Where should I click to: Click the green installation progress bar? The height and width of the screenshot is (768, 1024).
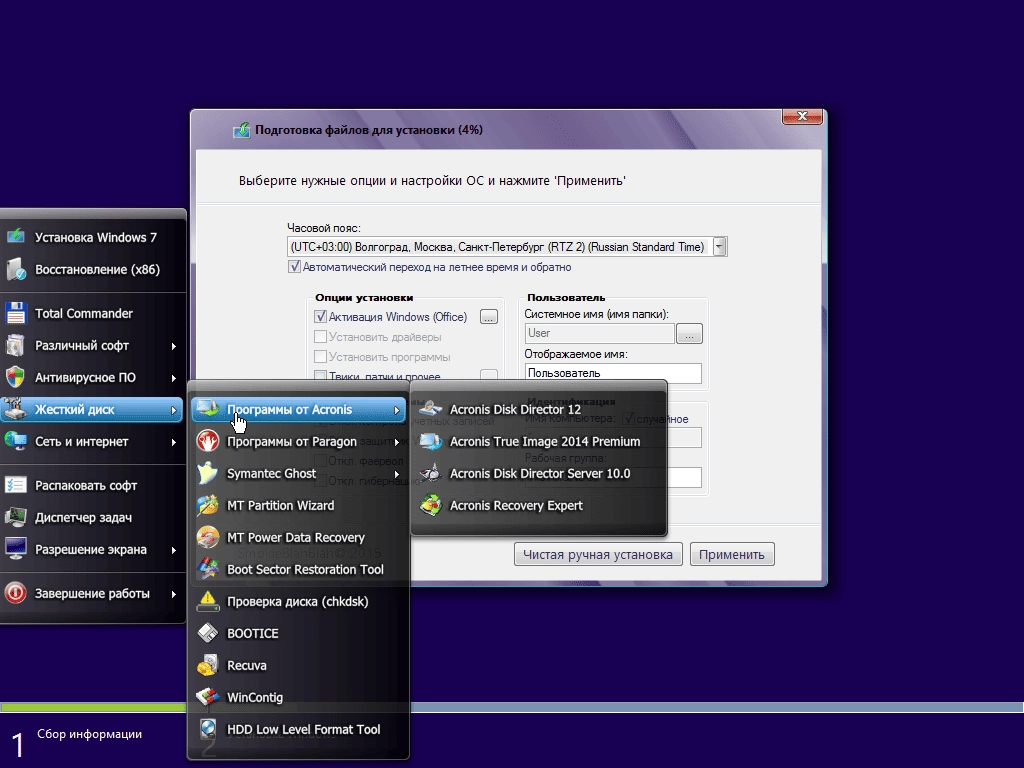tap(93, 707)
